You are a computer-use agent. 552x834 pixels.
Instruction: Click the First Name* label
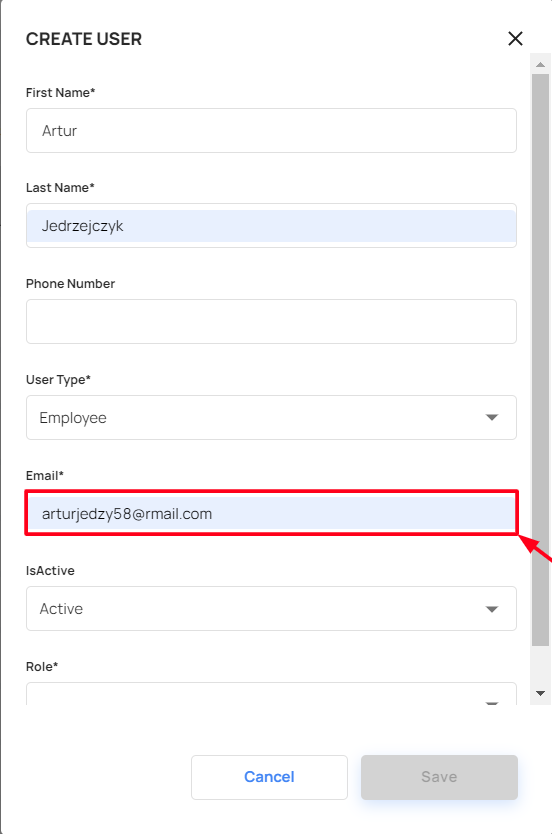pos(61,93)
